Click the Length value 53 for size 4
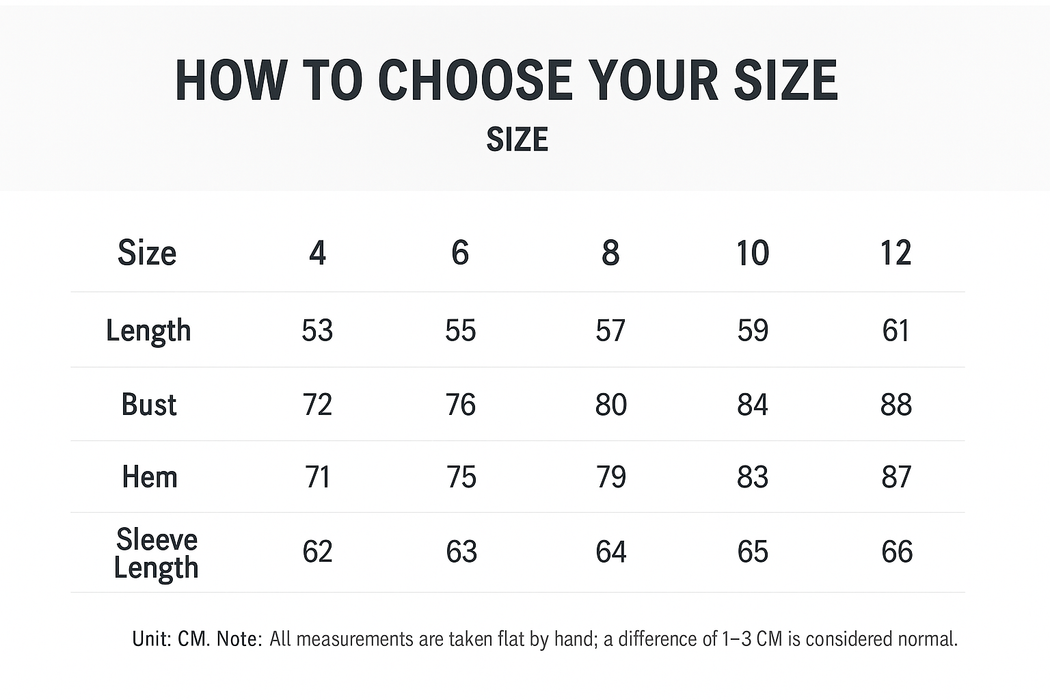The height and width of the screenshot is (700, 1050). point(317,330)
